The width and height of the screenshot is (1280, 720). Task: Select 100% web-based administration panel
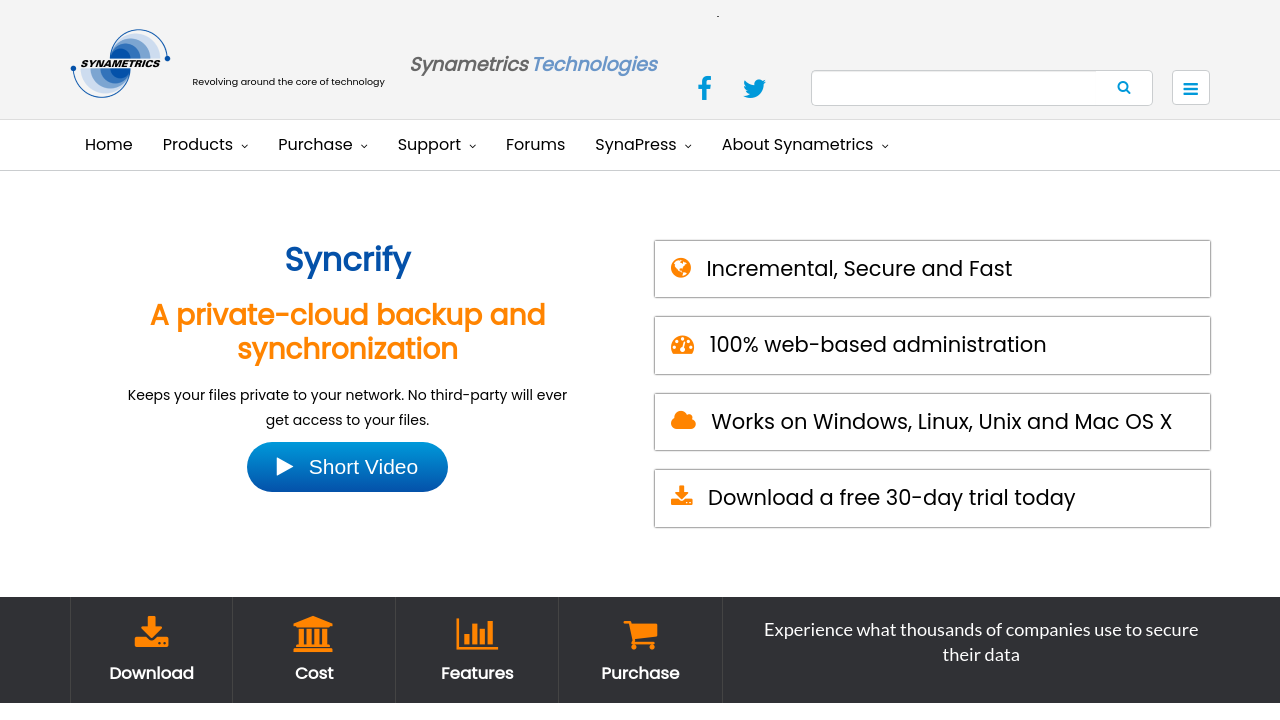[877, 345]
